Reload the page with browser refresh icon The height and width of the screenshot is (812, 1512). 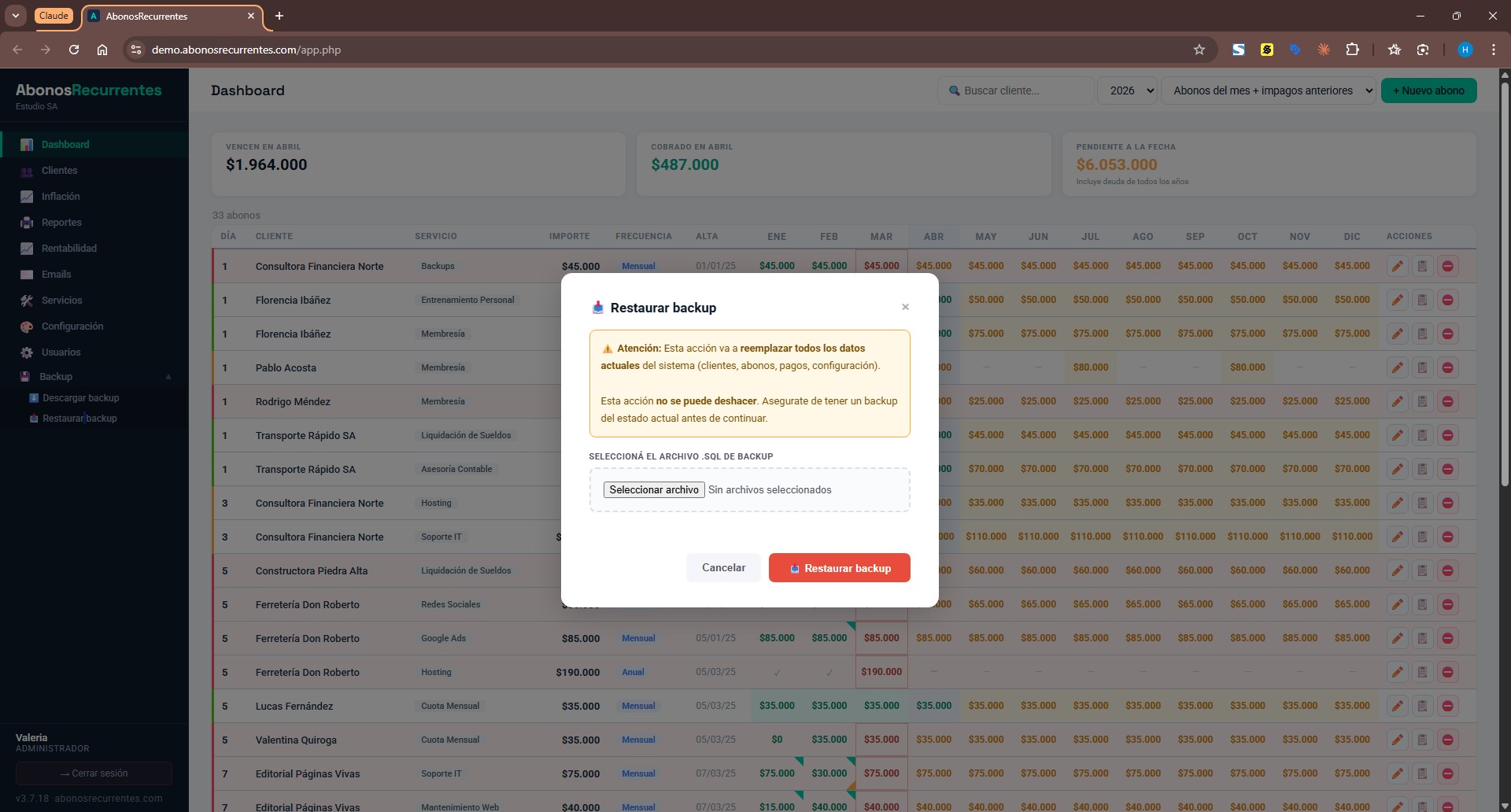(74, 50)
